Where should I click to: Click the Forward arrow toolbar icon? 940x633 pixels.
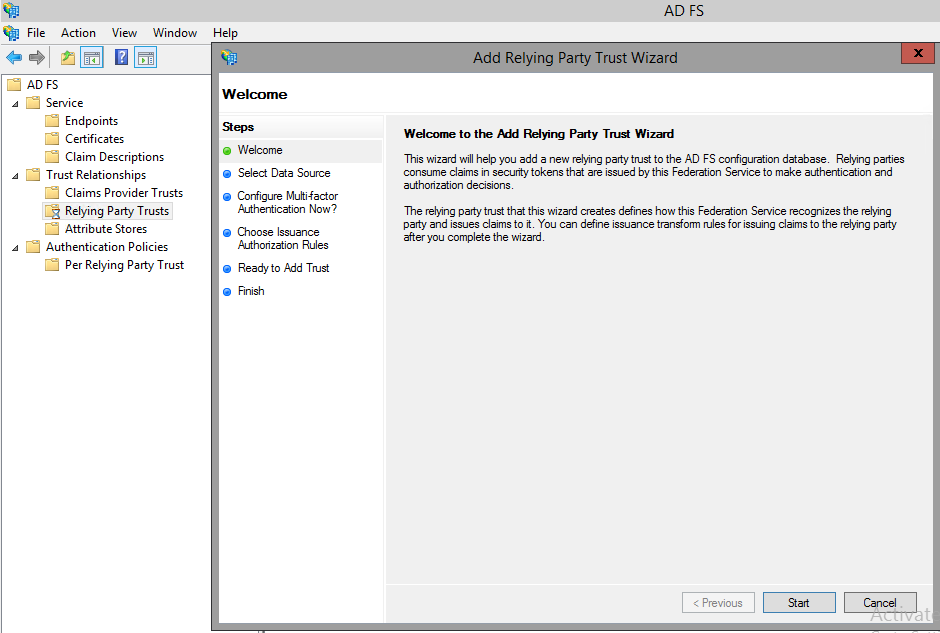click(x=37, y=57)
